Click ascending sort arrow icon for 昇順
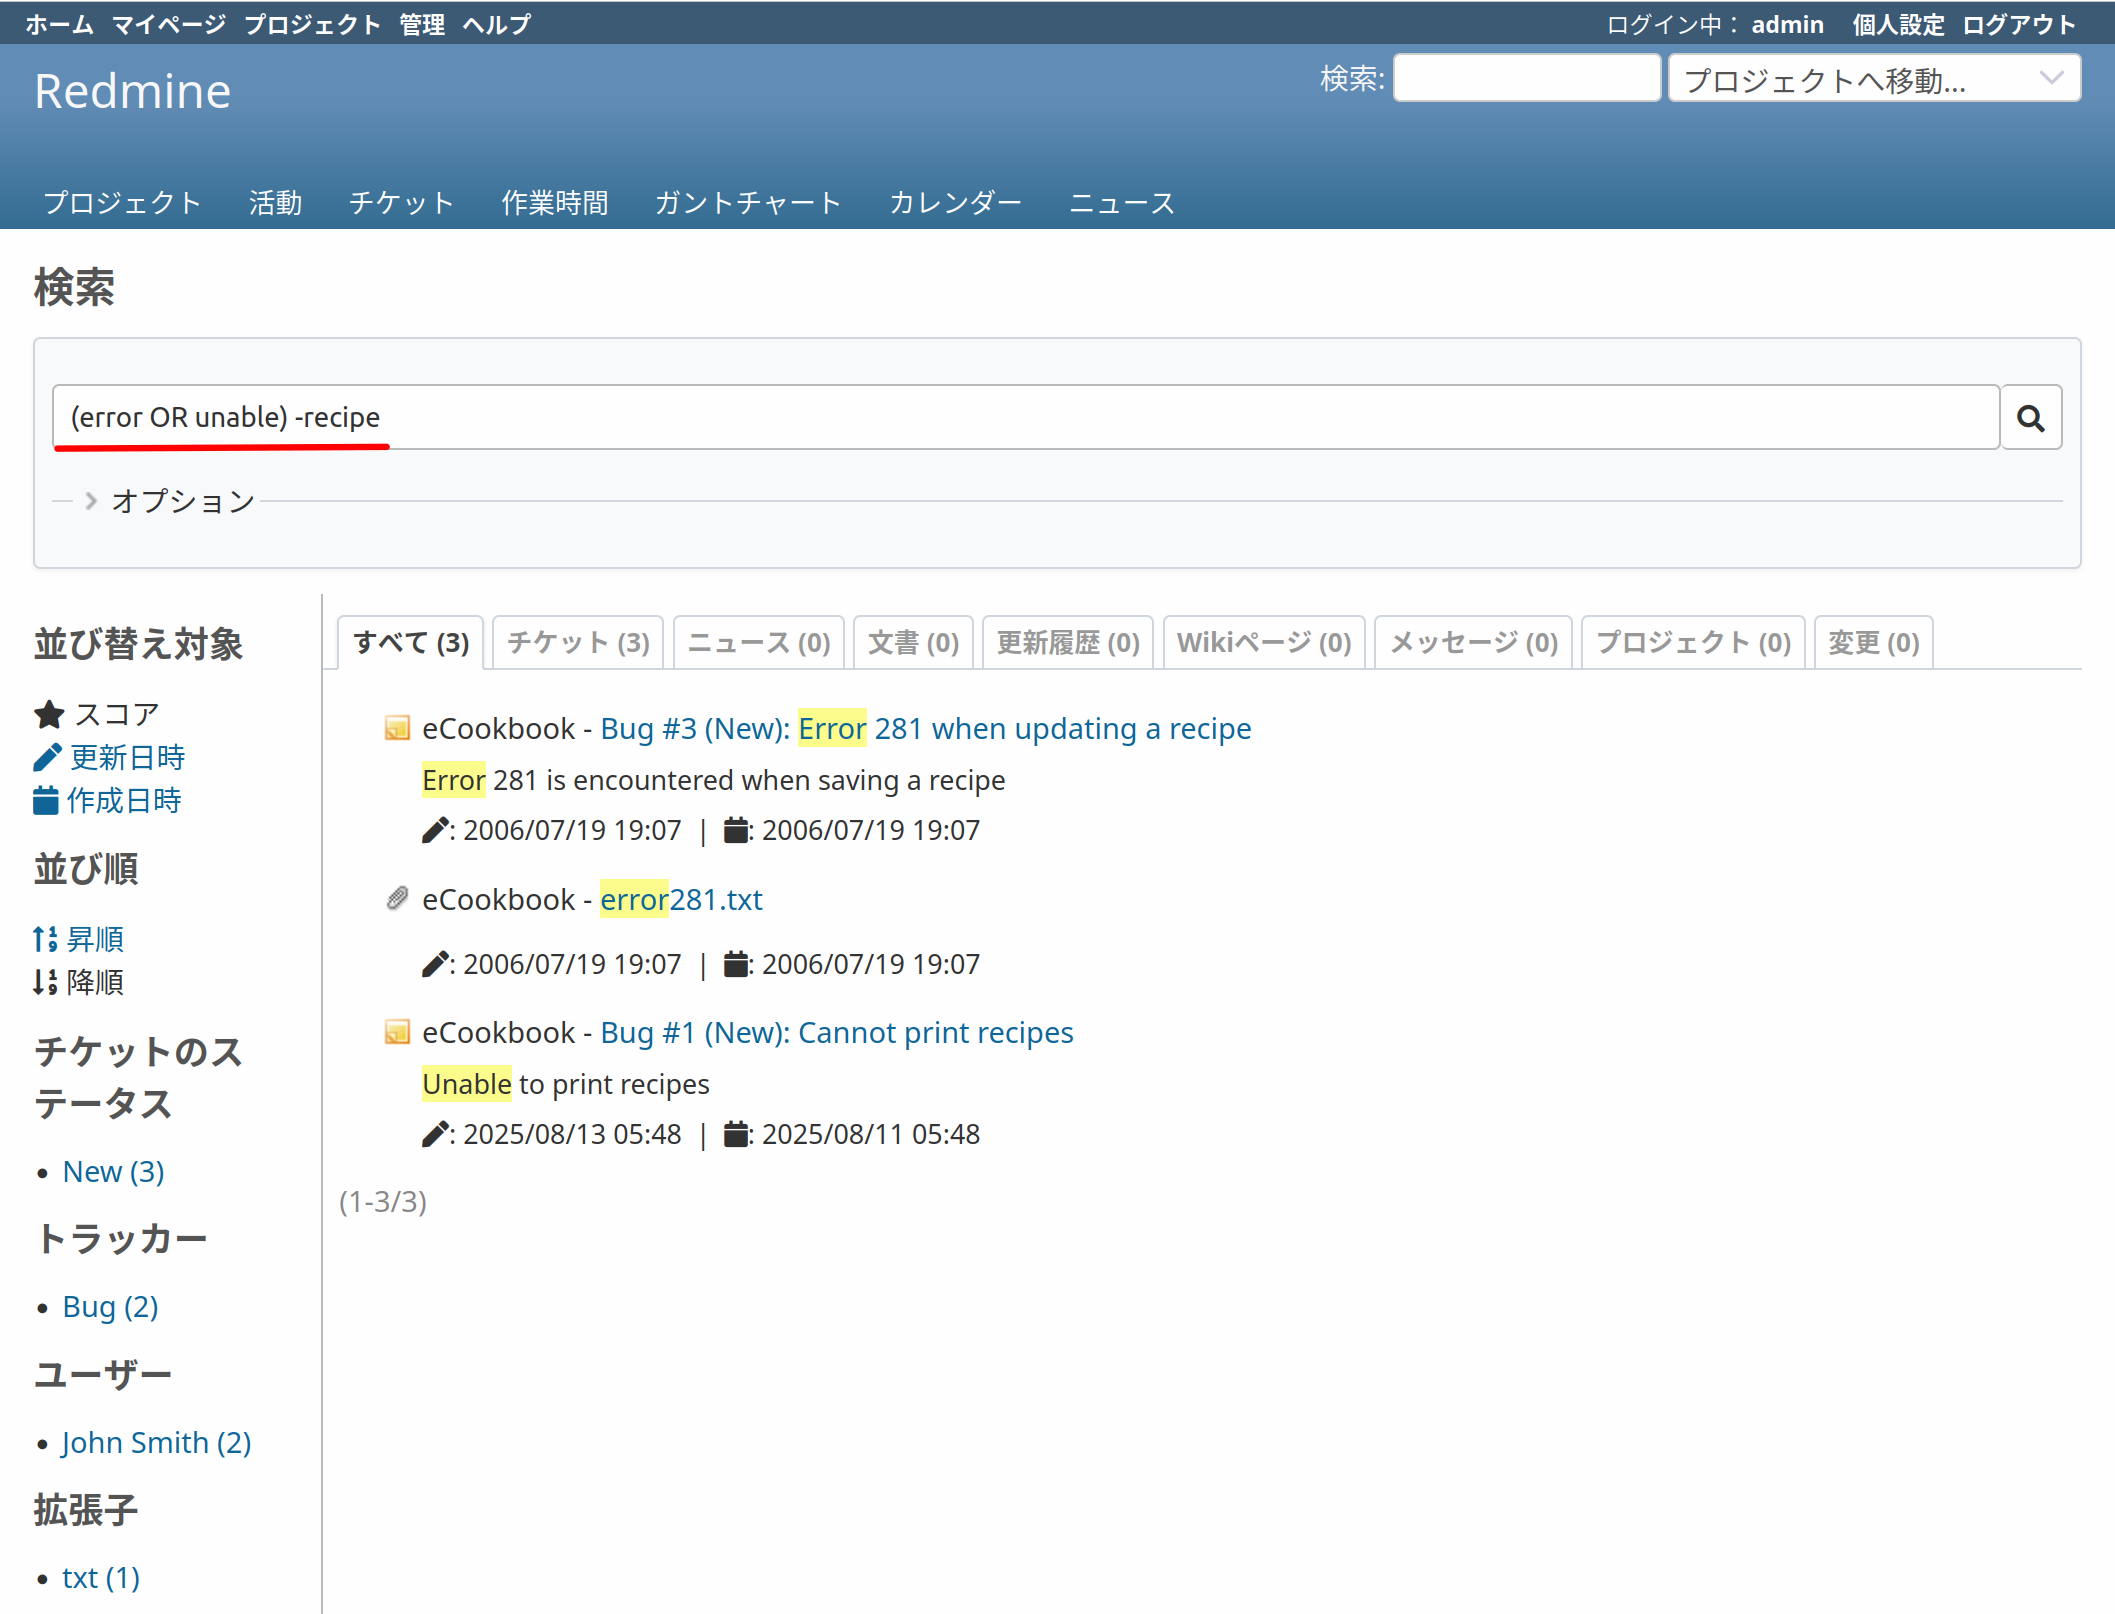Viewport: 2115px width, 1614px height. (45, 939)
